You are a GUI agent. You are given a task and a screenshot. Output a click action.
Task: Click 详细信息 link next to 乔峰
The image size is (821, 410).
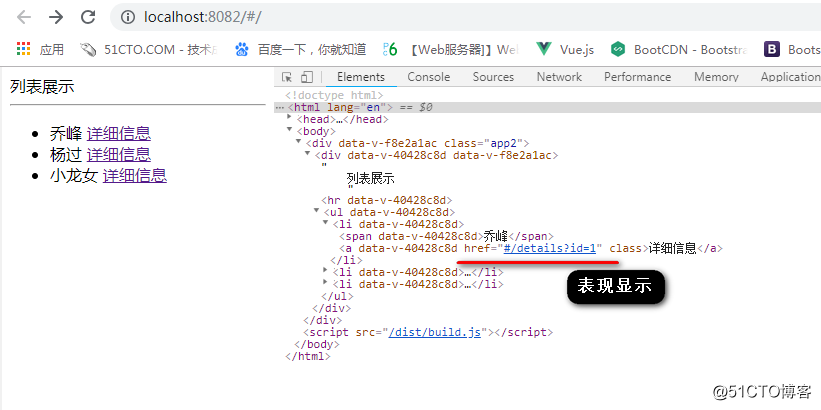pyautogui.click(x=119, y=134)
